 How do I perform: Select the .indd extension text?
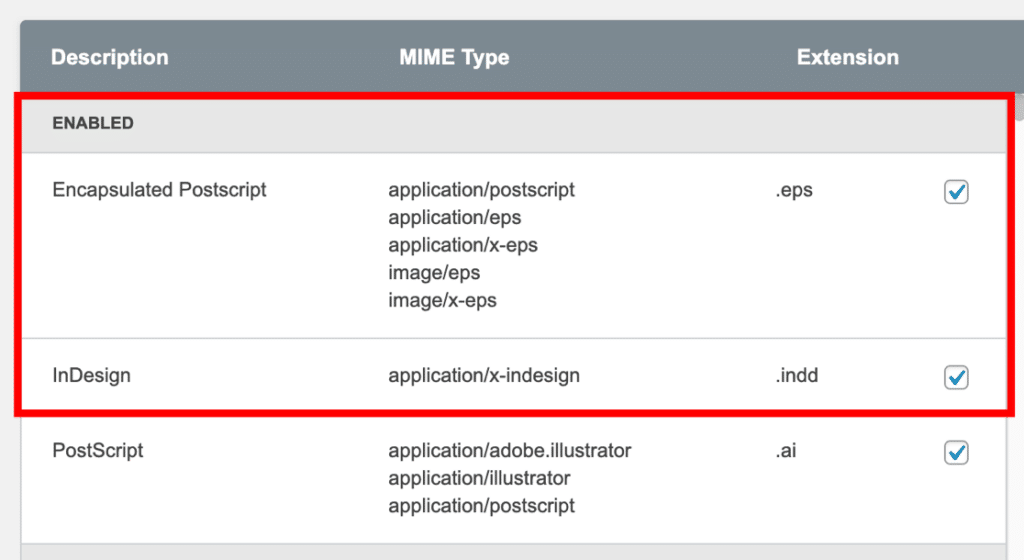[798, 376]
